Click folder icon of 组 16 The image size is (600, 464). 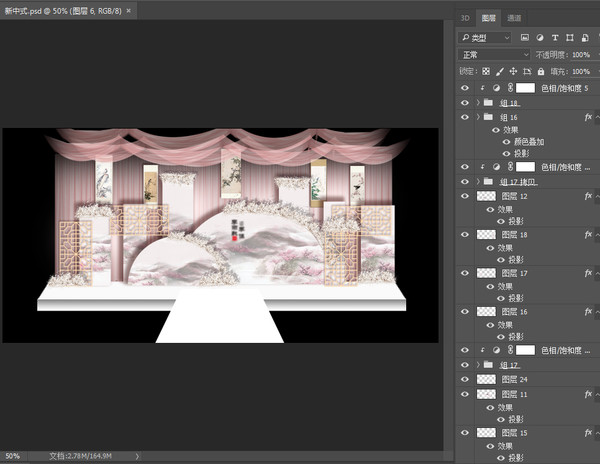(x=488, y=117)
